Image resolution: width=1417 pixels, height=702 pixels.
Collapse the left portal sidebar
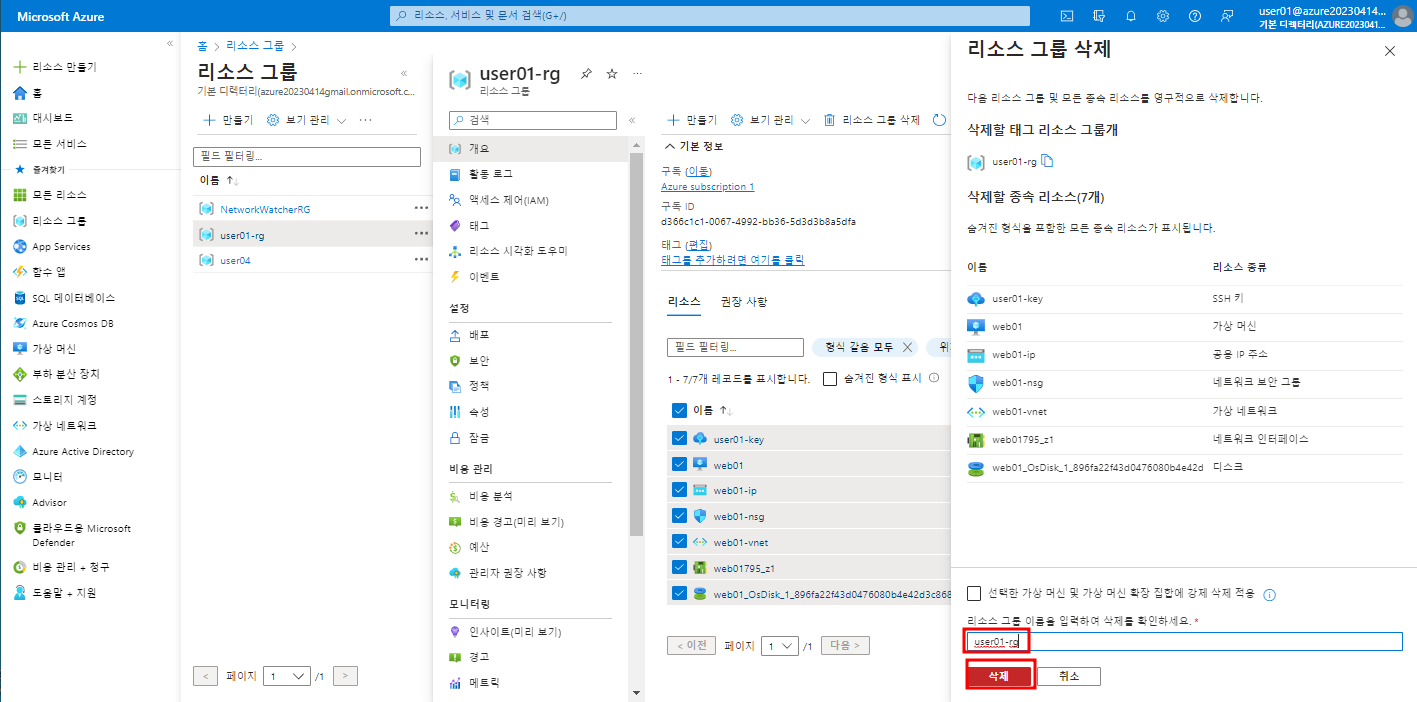click(x=170, y=43)
